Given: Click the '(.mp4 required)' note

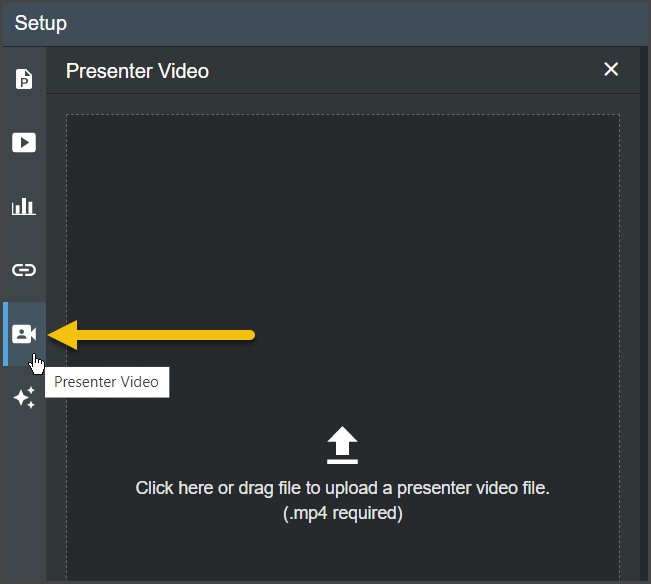Looking at the screenshot, I should 343,513.
